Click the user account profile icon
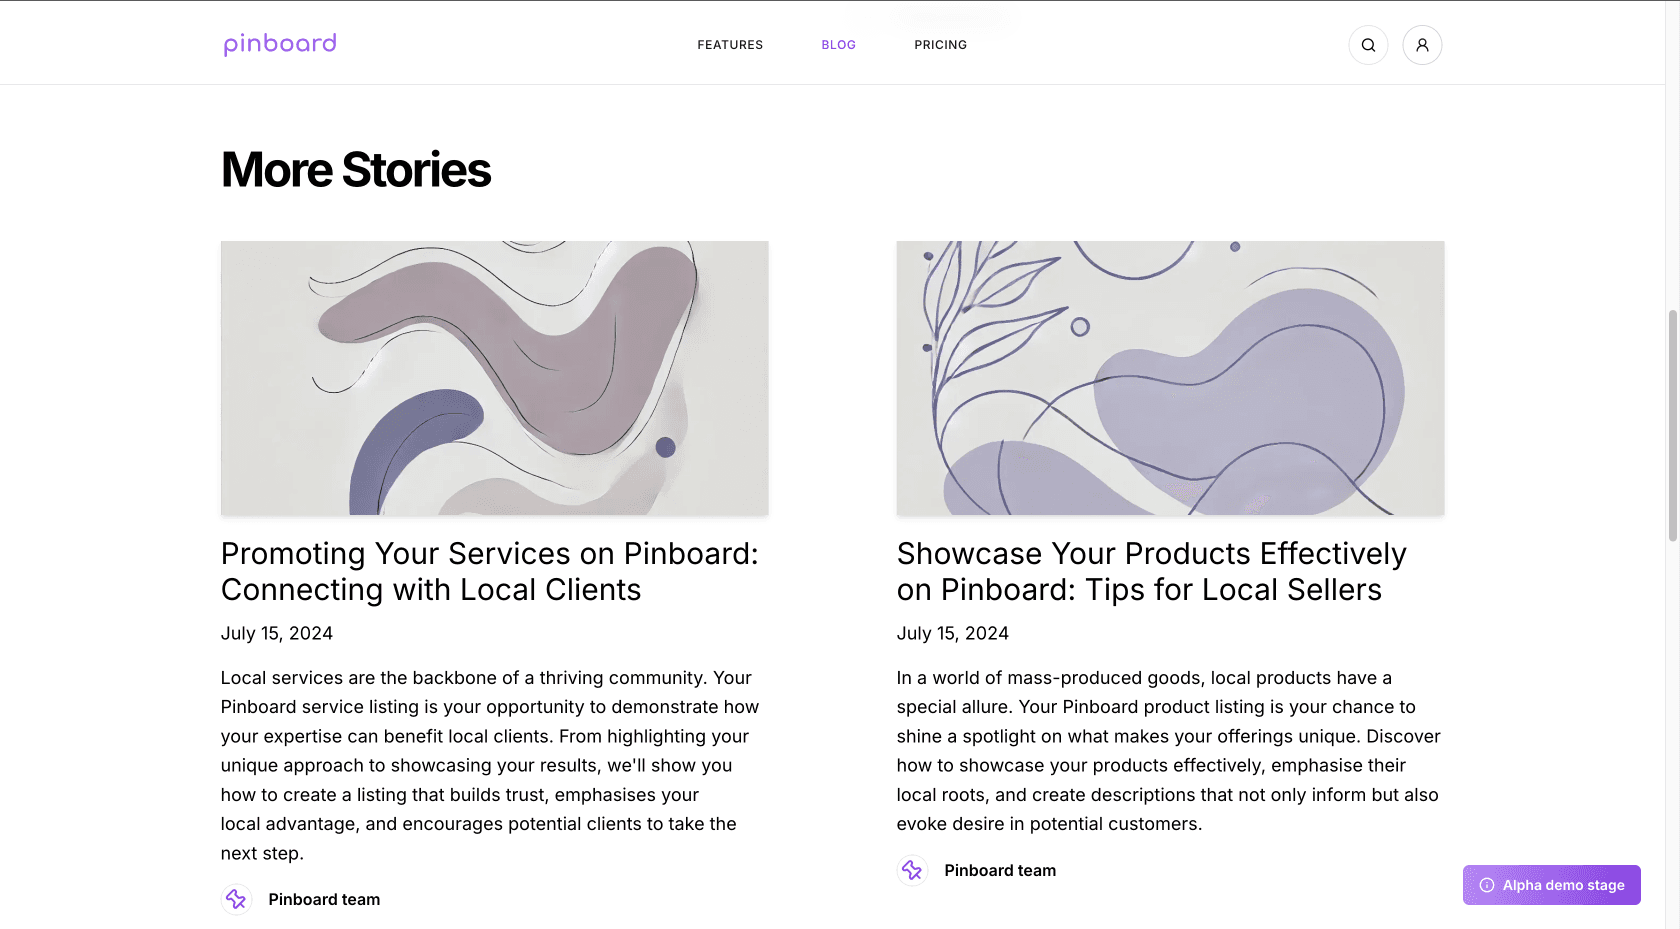 pyautogui.click(x=1422, y=45)
